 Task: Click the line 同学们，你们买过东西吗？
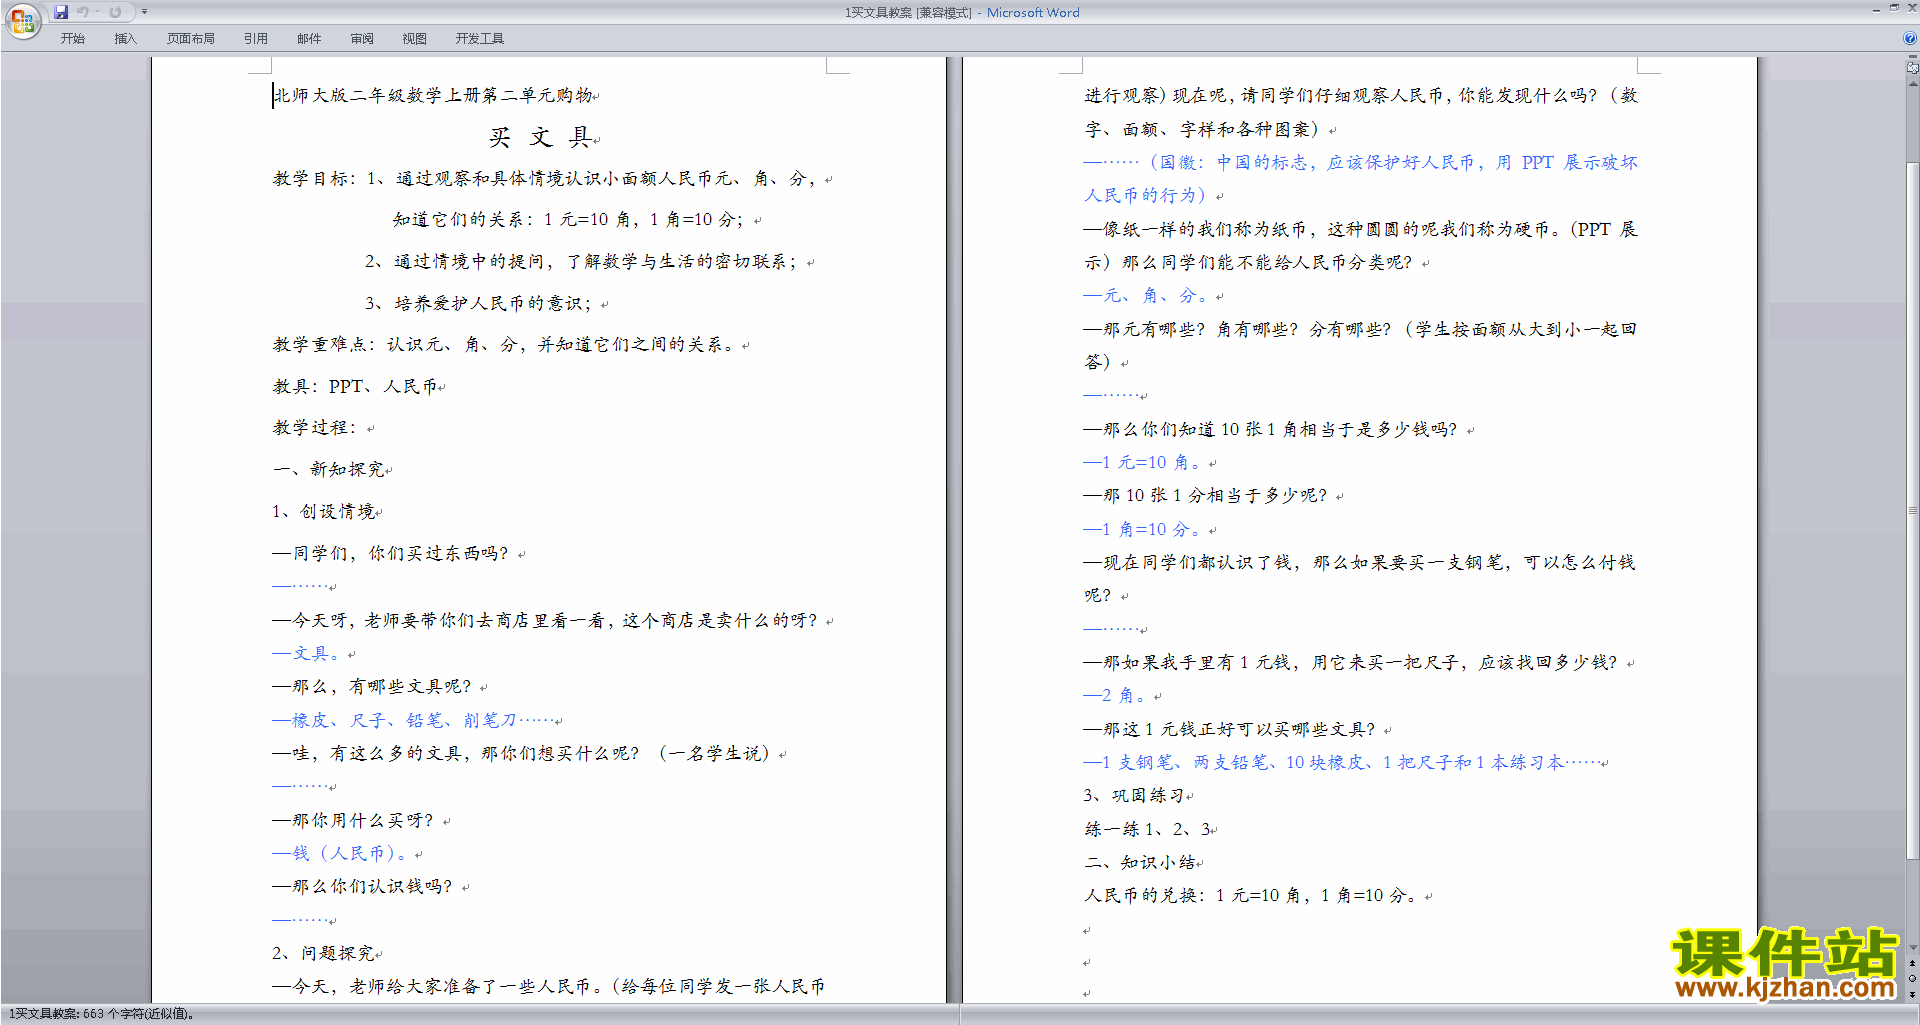pyautogui.click(x=391, y=553)
